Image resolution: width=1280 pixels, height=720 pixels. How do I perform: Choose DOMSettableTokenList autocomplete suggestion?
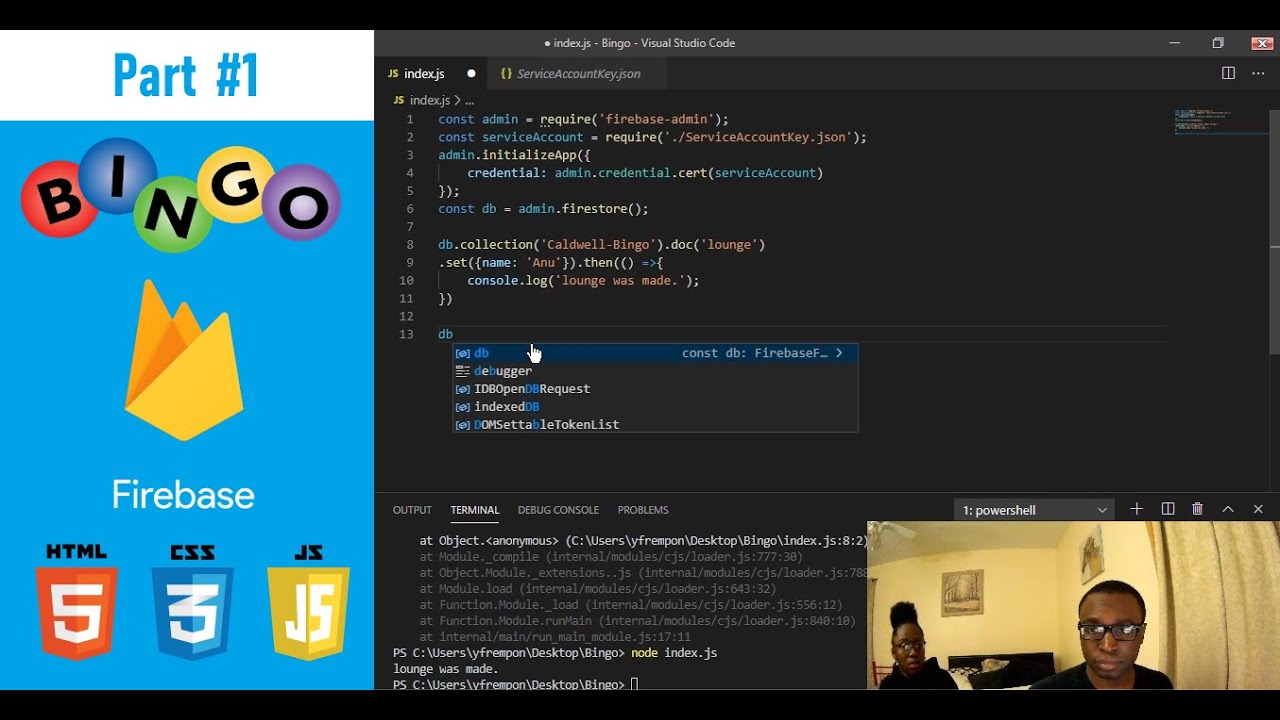655,425
